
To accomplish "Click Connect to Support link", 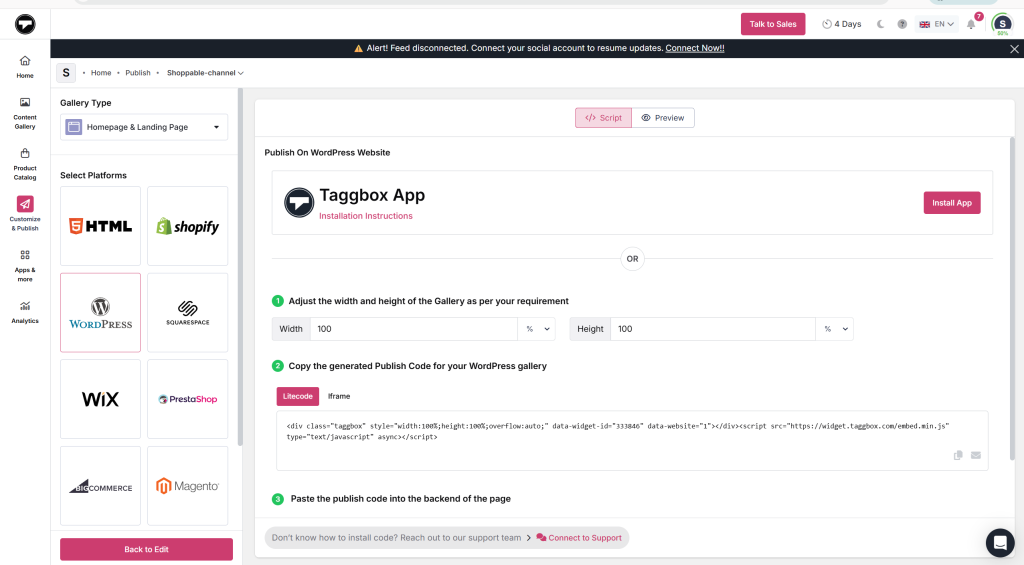I will 579,538.
